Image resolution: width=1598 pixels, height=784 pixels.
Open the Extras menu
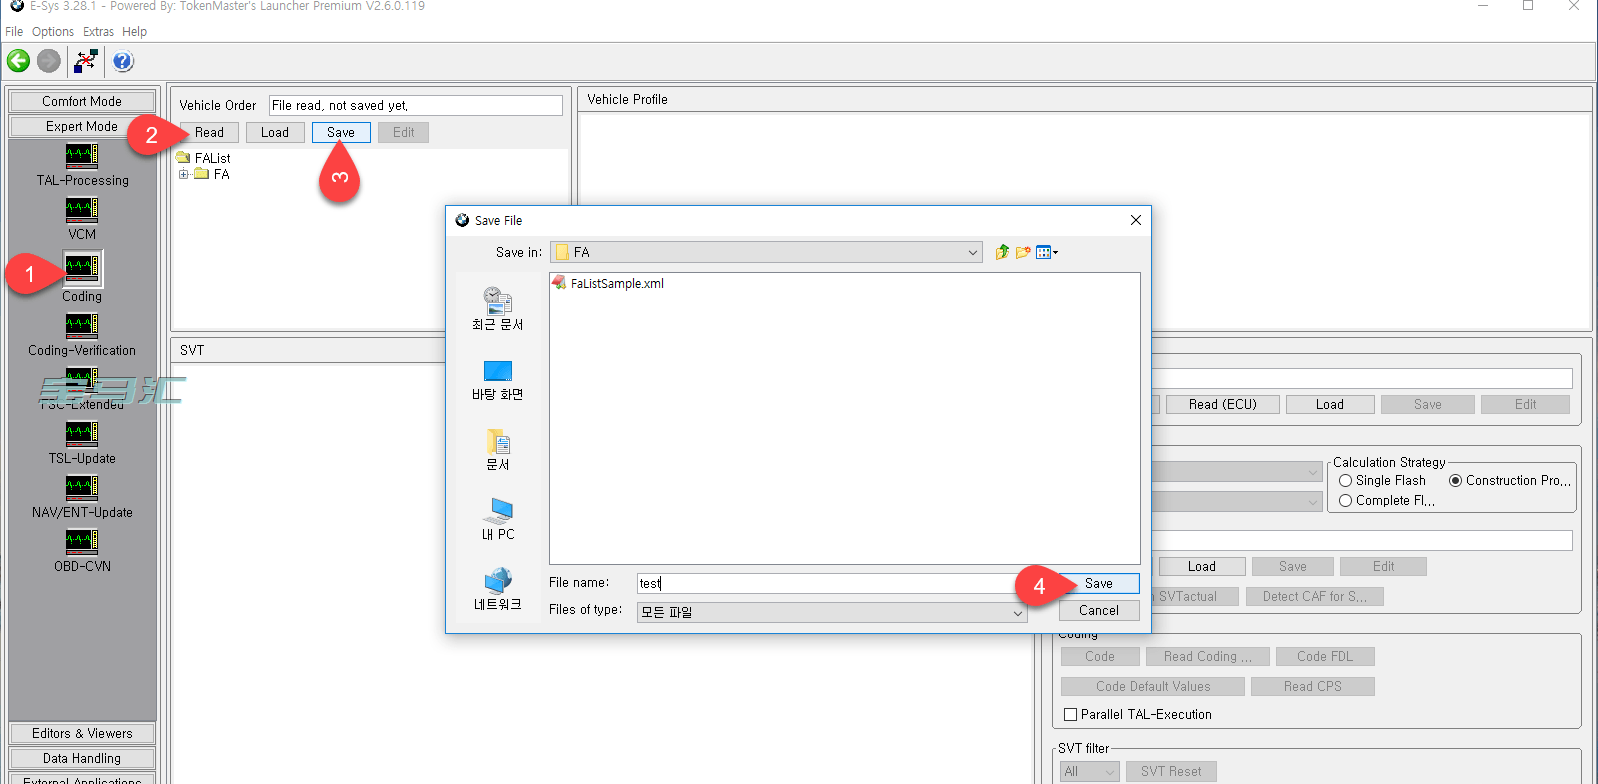[98, 32]
